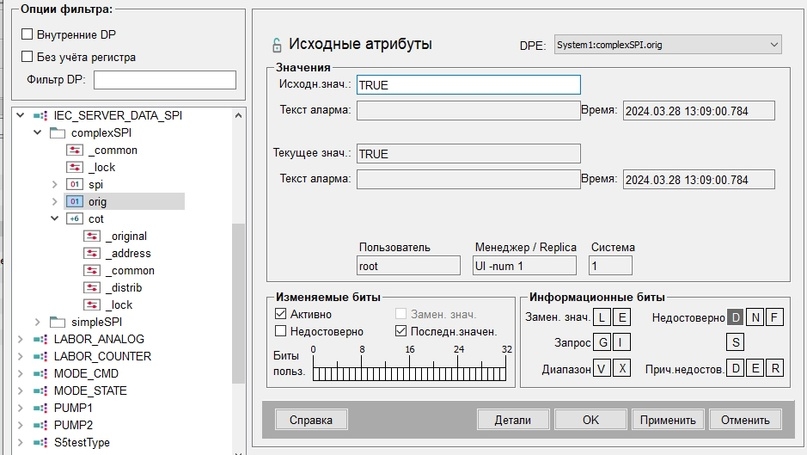Click the _address config icon
Viewport: 807px width, 455px height.
92,253
